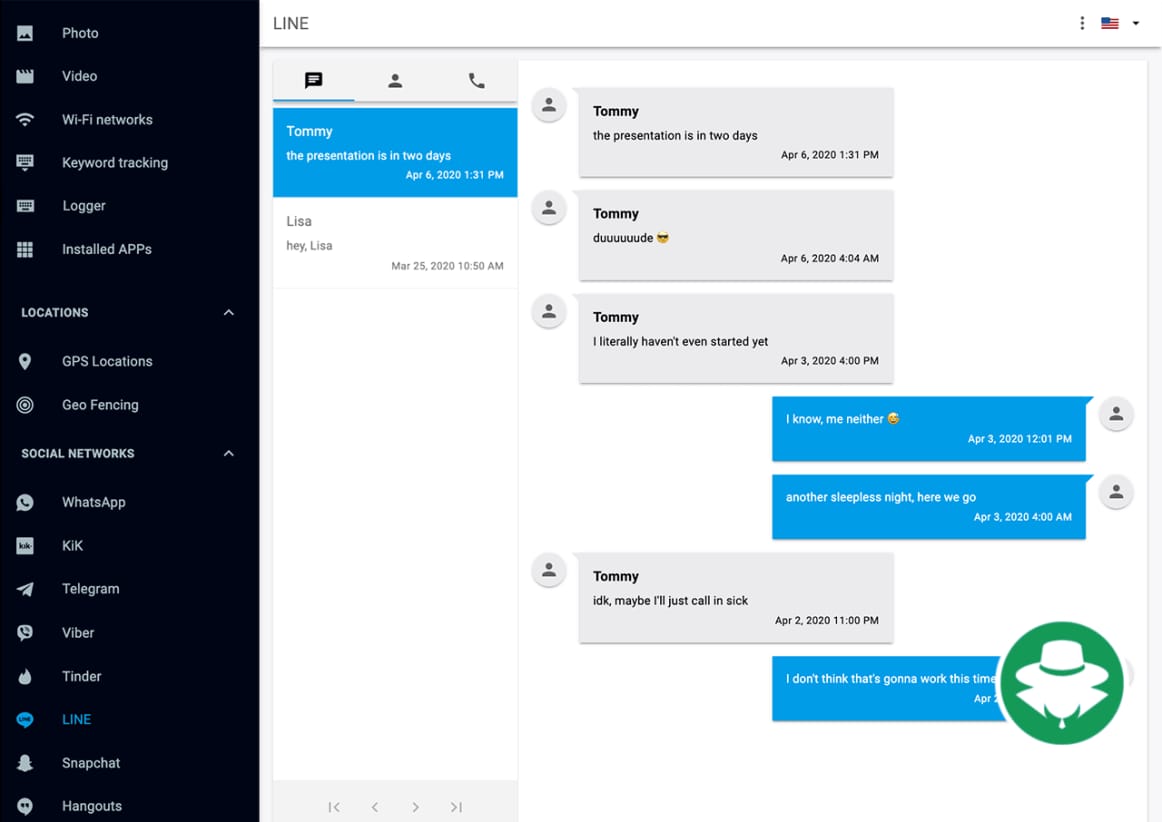Open the Wi-Fi networks section
Screen dimensions: 1162x822
(106, 119)
